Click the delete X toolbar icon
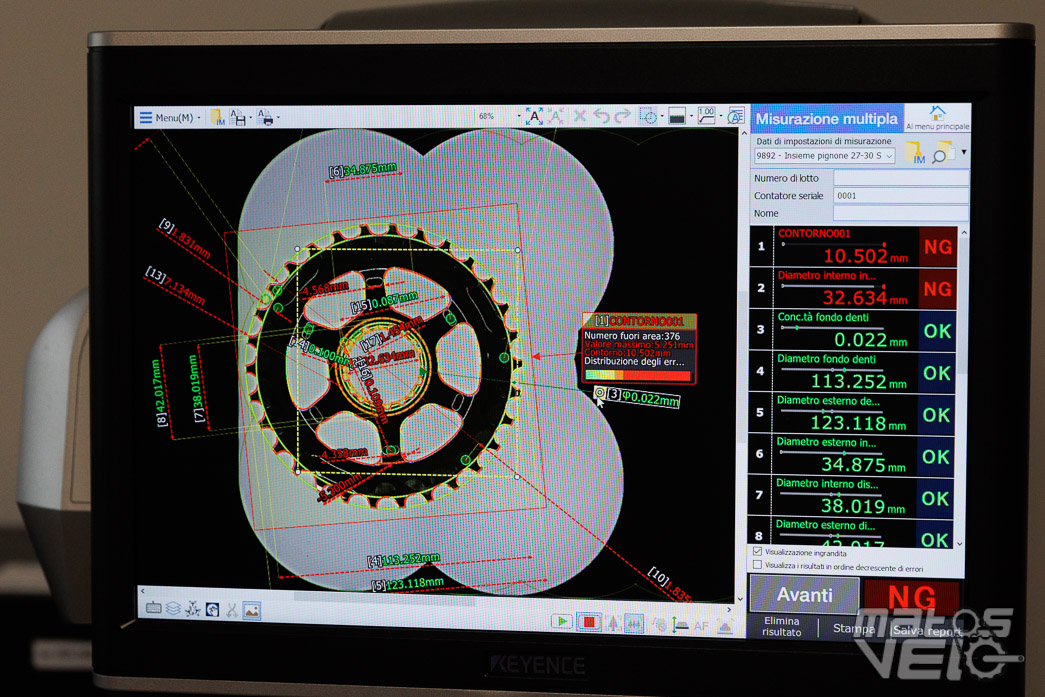Screen dimensions: 1045x697 pos(580,117)
